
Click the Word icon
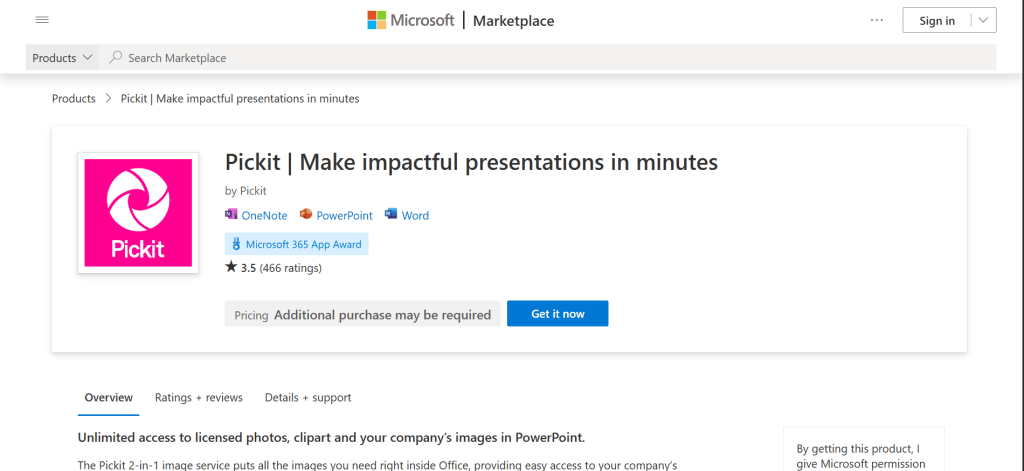coord(391,215)
